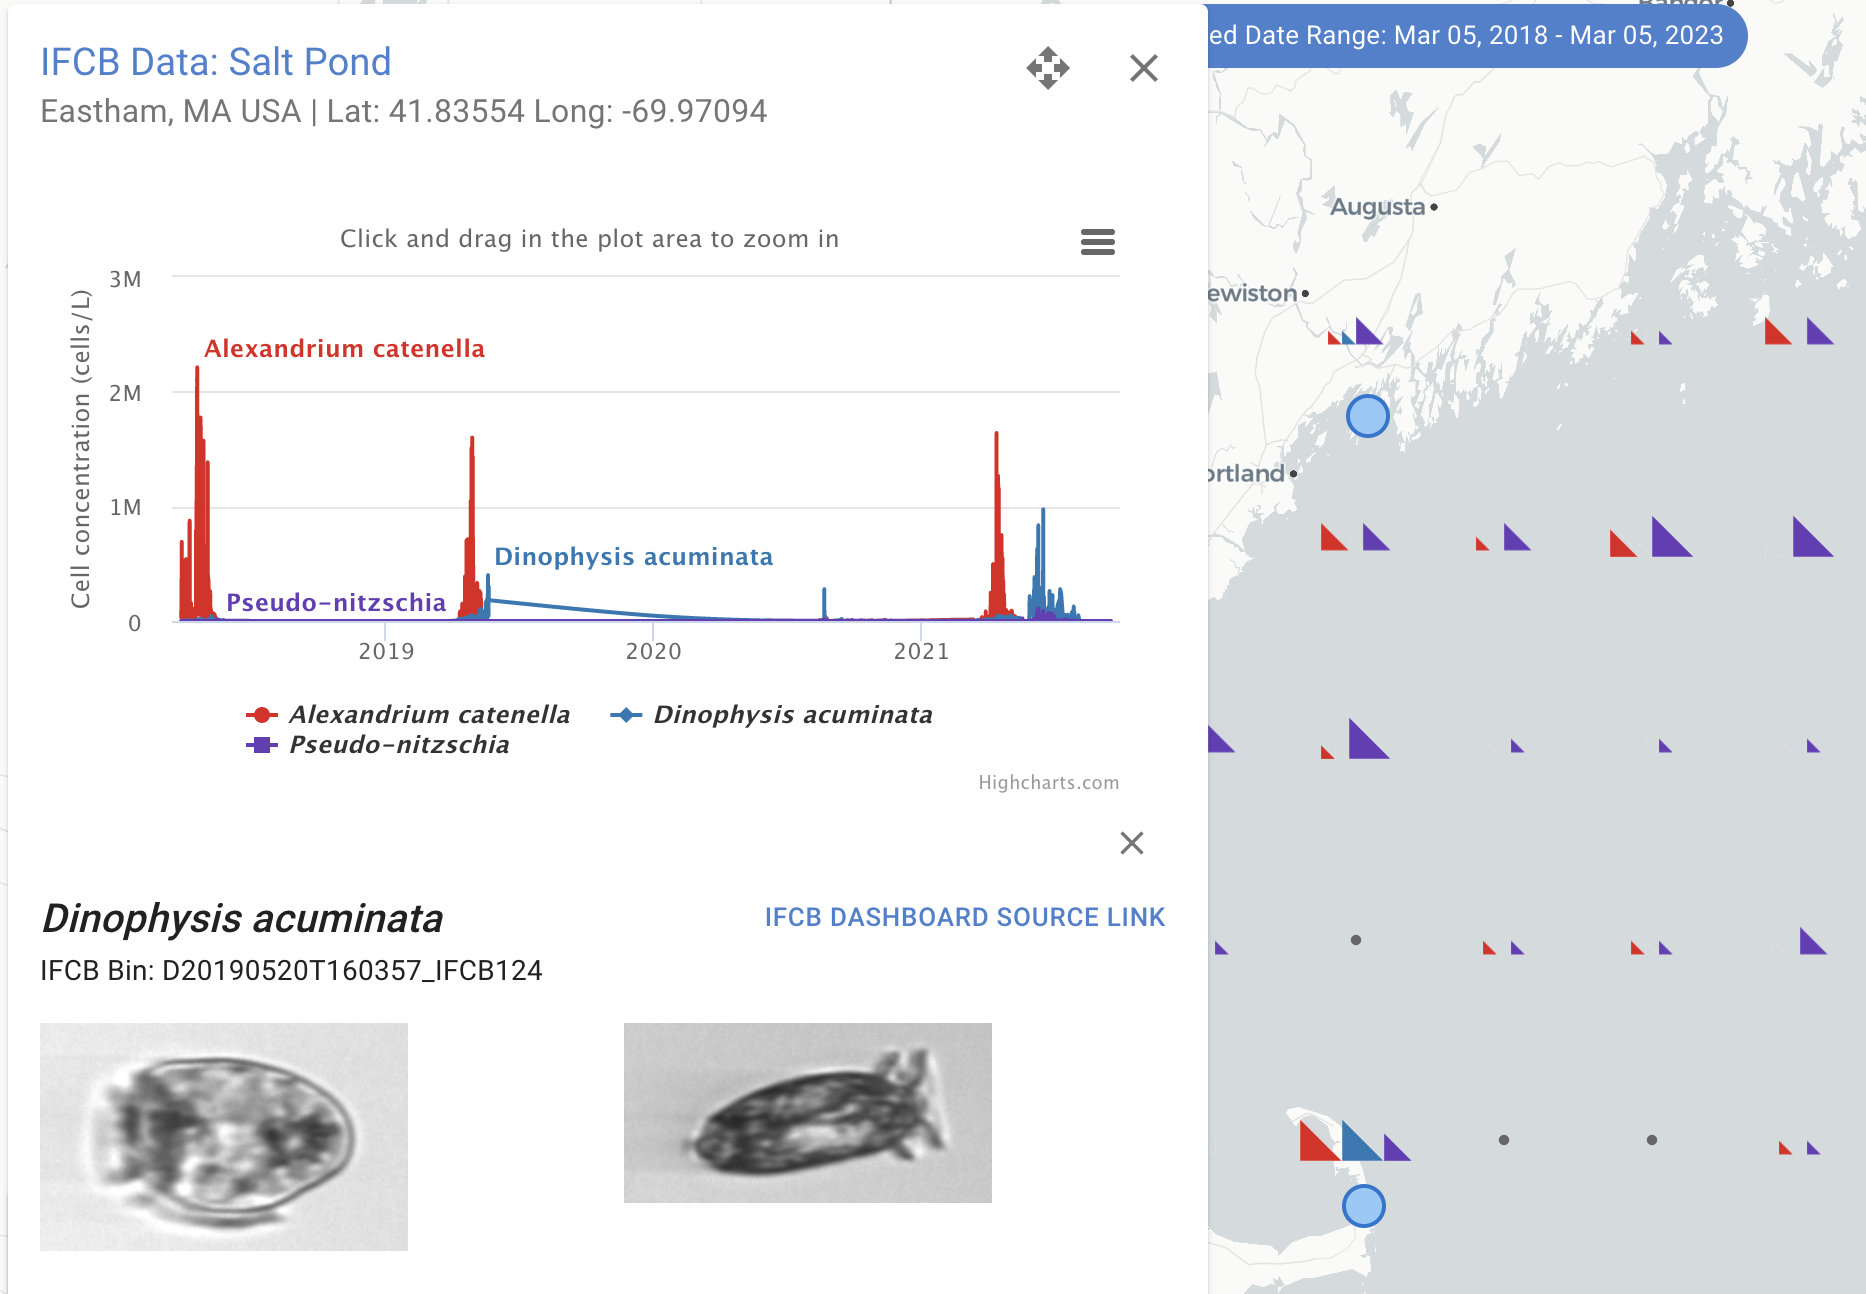Visit the Highcharts.com credit link
The image size is (1866, 1294).
[1048, 782]
